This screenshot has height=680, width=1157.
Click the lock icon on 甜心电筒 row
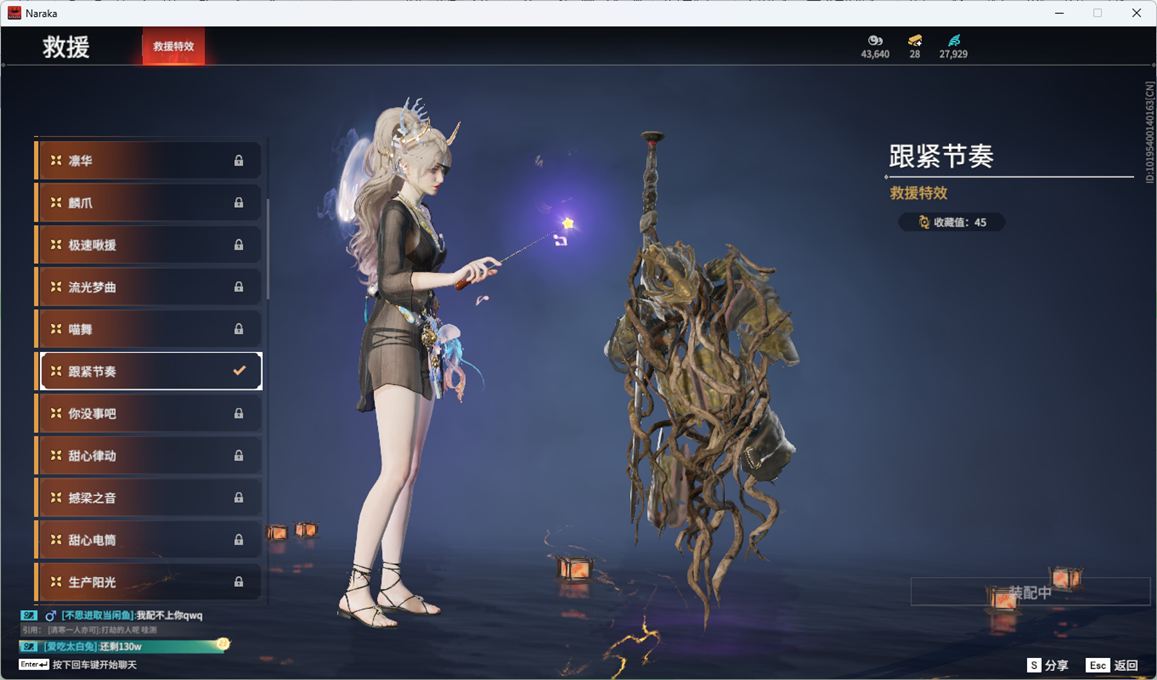click(238, 539)
